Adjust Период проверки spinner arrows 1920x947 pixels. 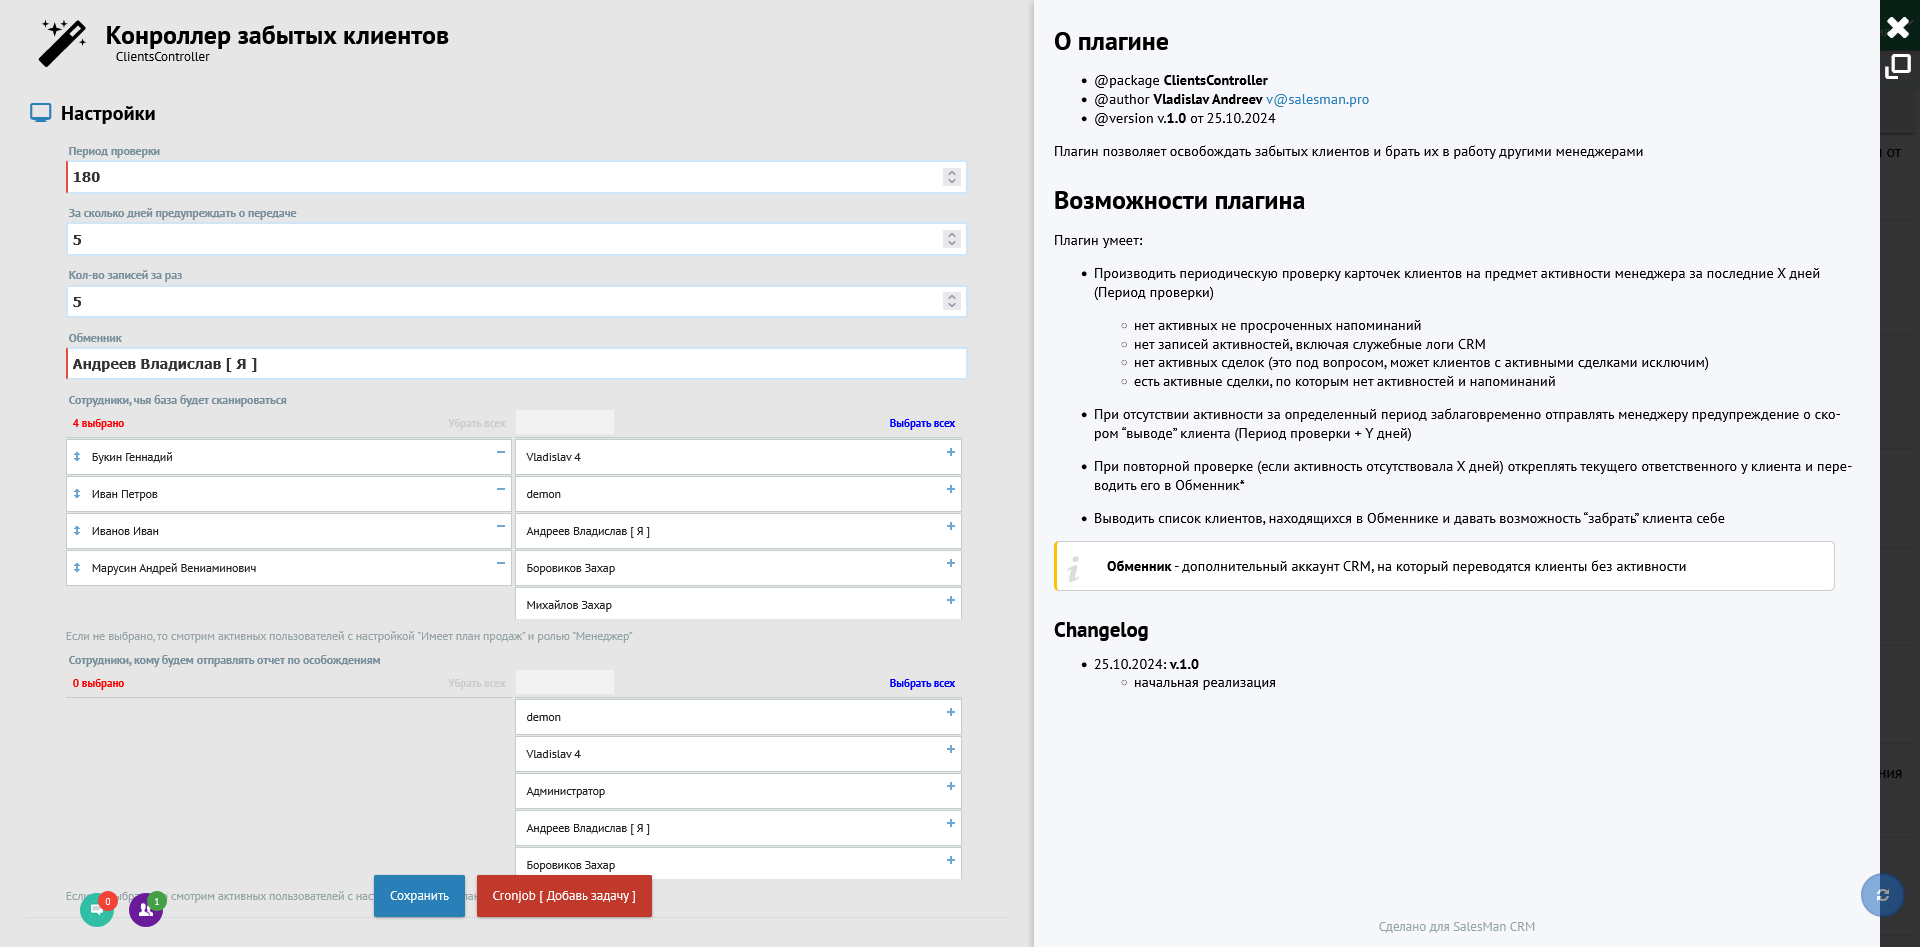[x=952, y=177]
